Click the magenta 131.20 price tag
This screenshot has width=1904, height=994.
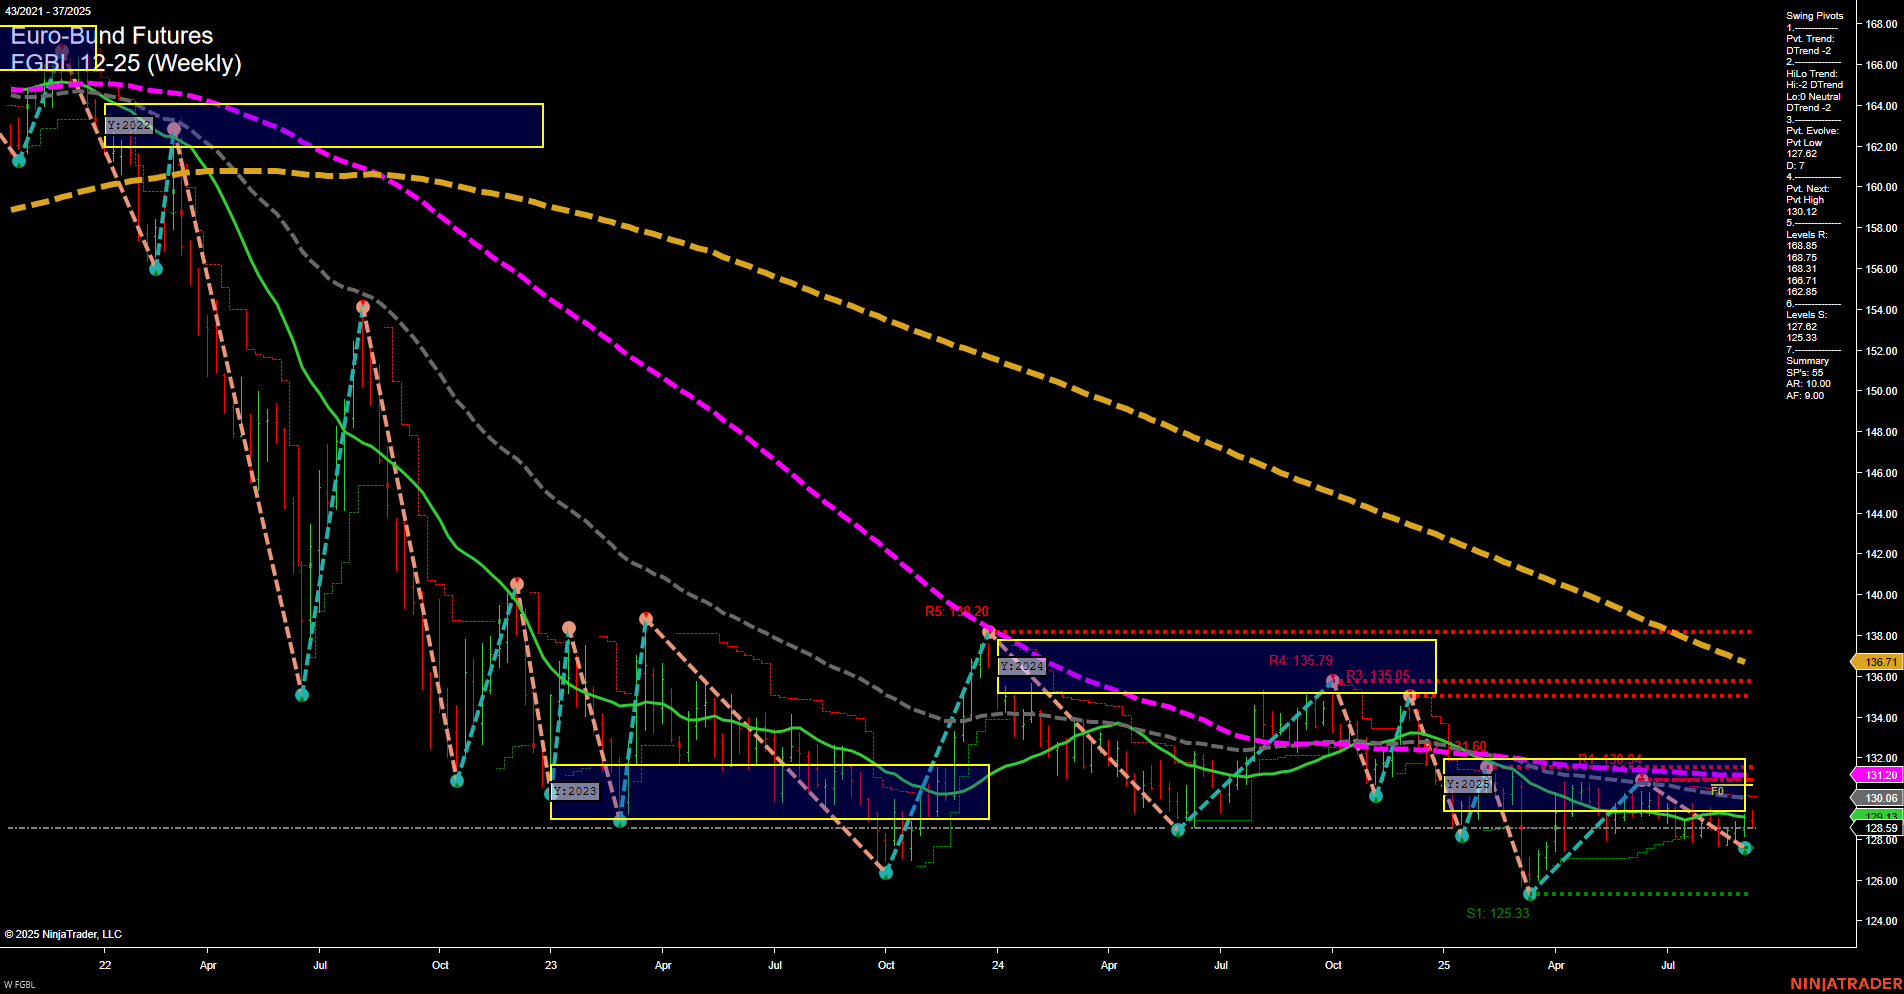tap(1877, 775)
